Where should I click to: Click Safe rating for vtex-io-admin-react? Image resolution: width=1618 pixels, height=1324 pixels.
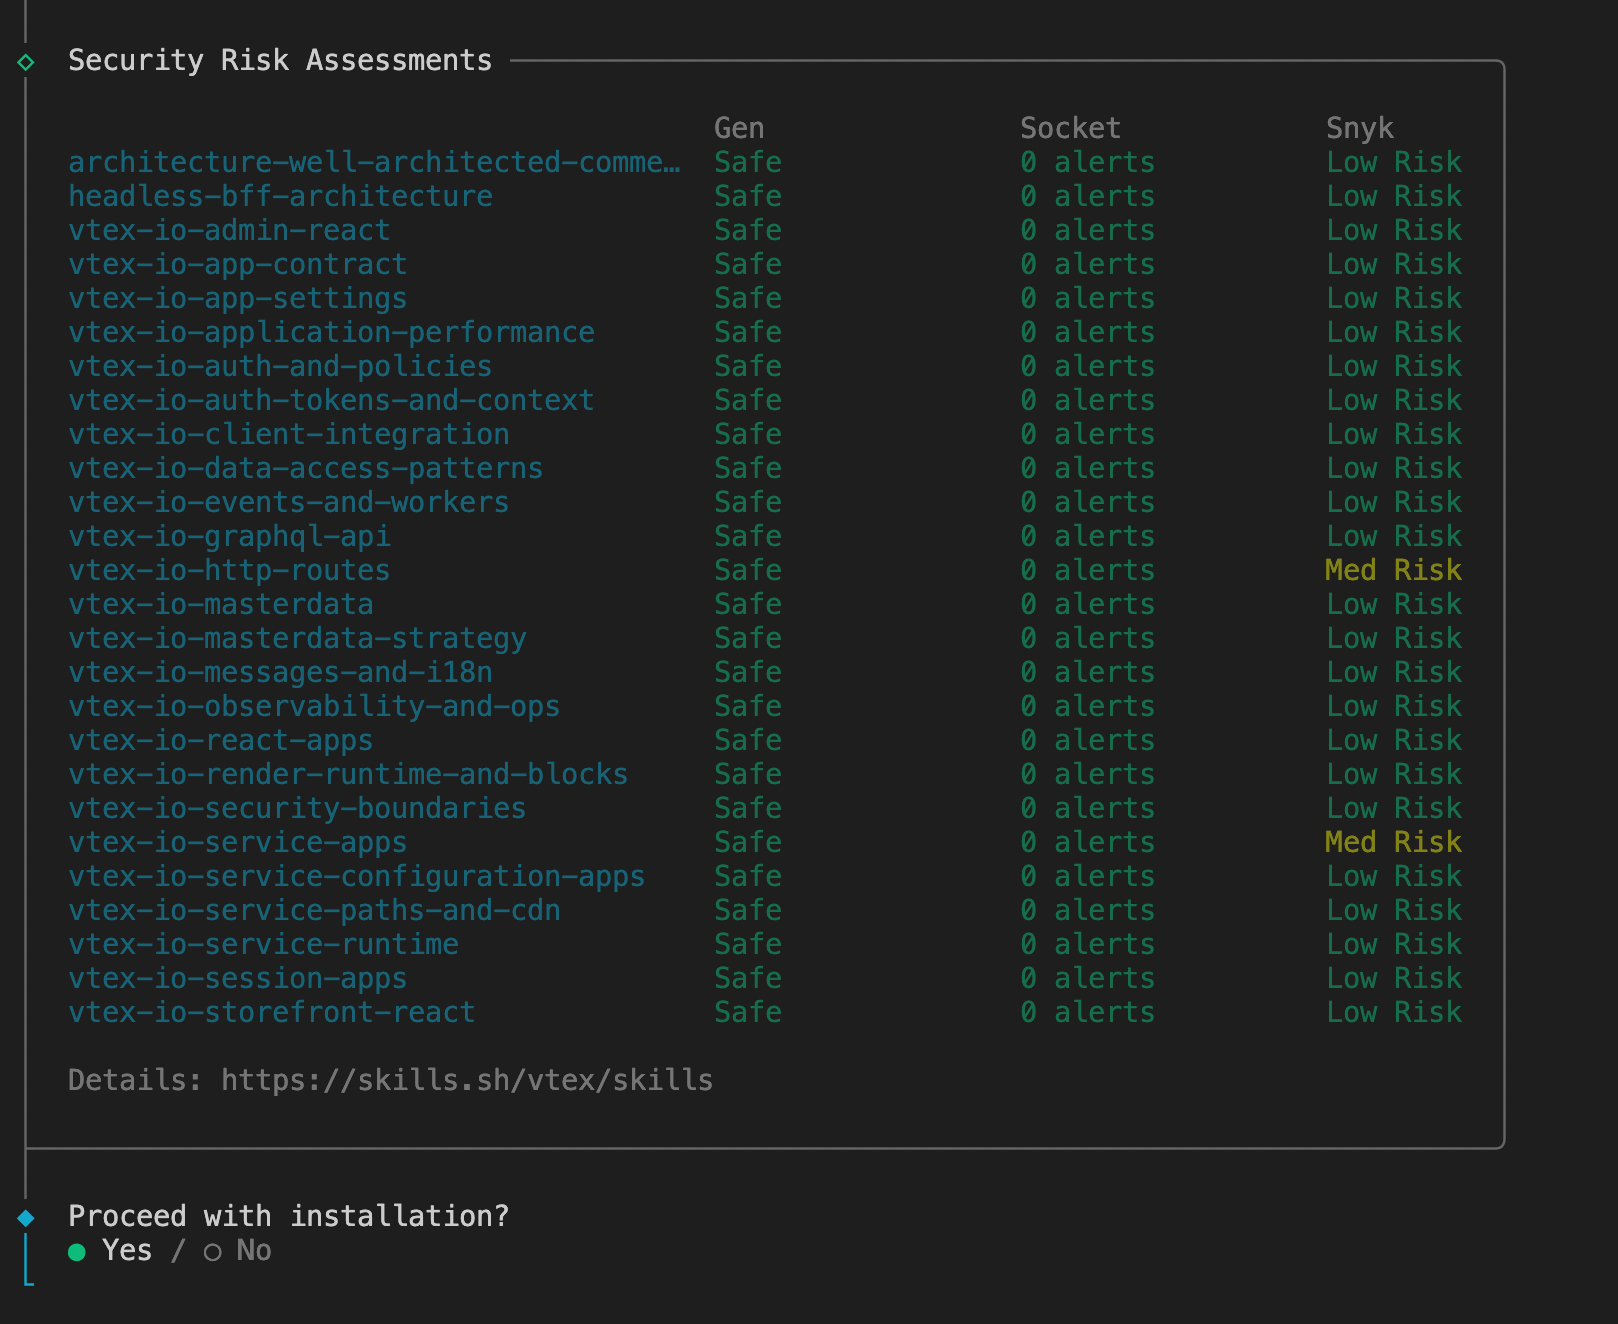tap(748, 230)
